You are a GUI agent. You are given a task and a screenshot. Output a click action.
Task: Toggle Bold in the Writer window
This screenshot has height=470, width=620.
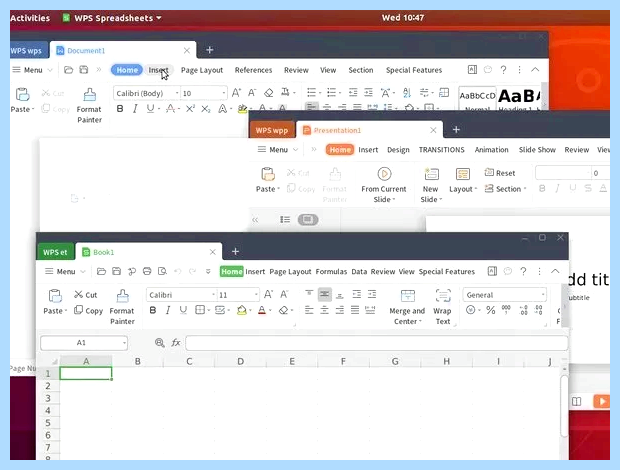(x=120, y=109)
